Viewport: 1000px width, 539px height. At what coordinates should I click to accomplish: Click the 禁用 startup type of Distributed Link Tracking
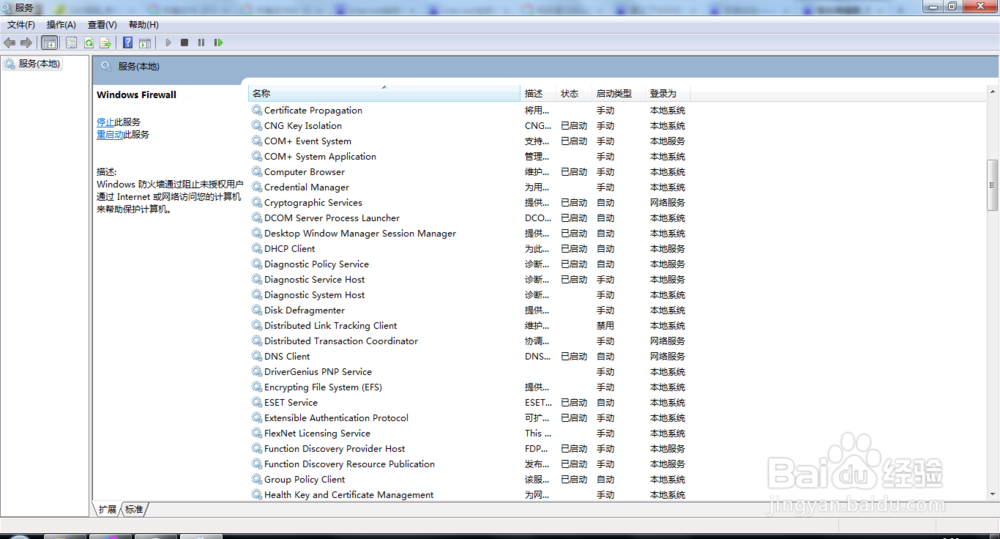[605, 325]
